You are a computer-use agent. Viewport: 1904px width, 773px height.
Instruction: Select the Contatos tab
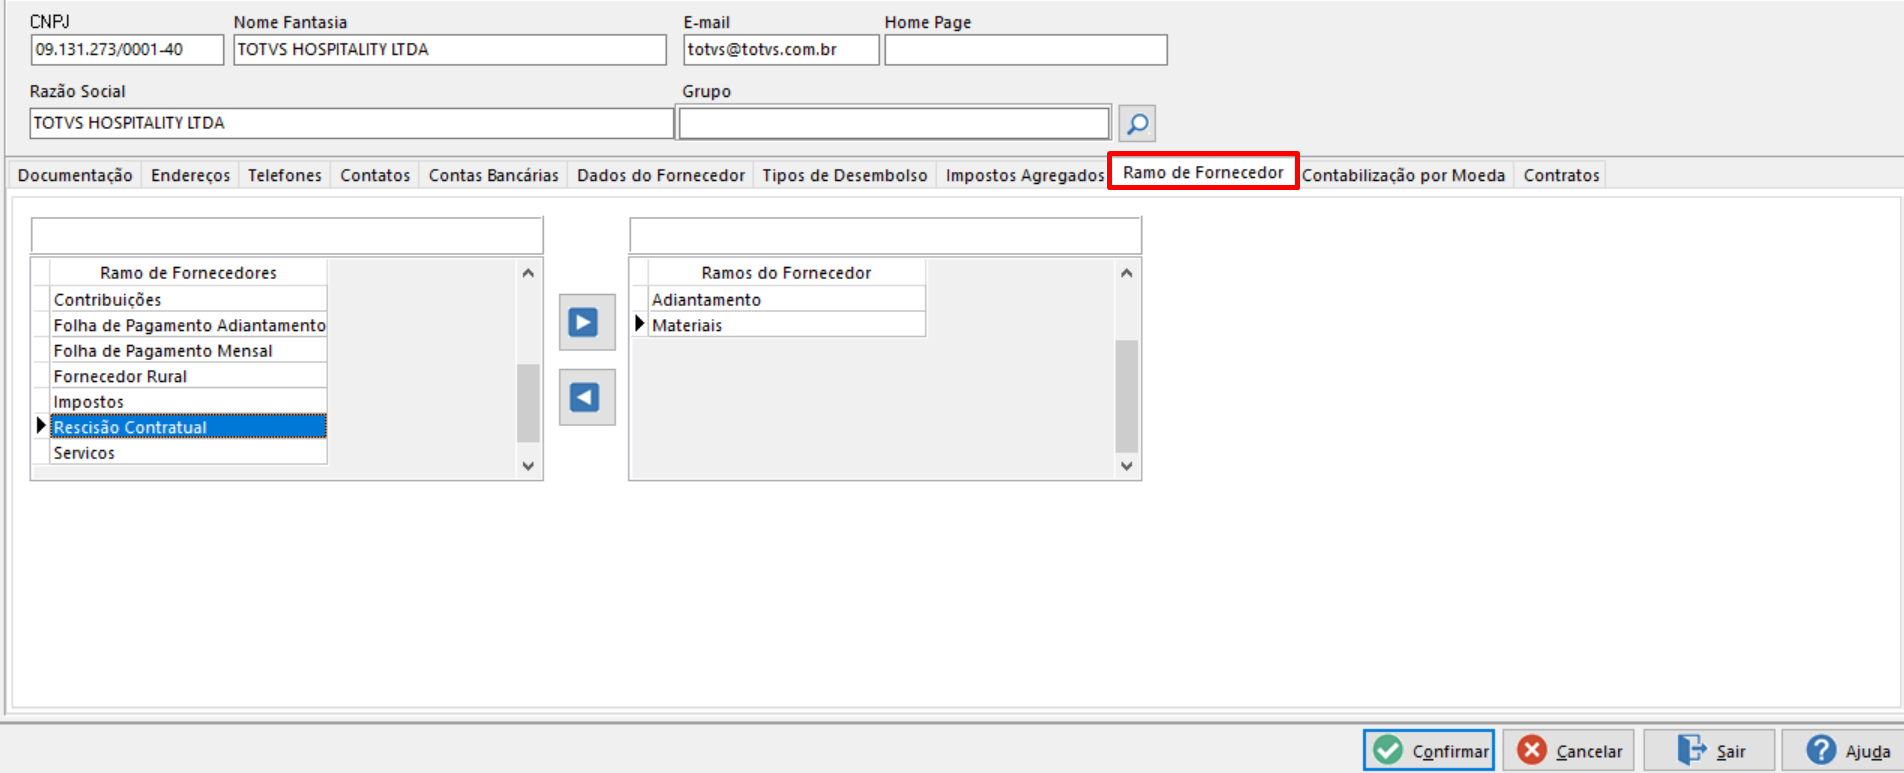click(375, 175)
